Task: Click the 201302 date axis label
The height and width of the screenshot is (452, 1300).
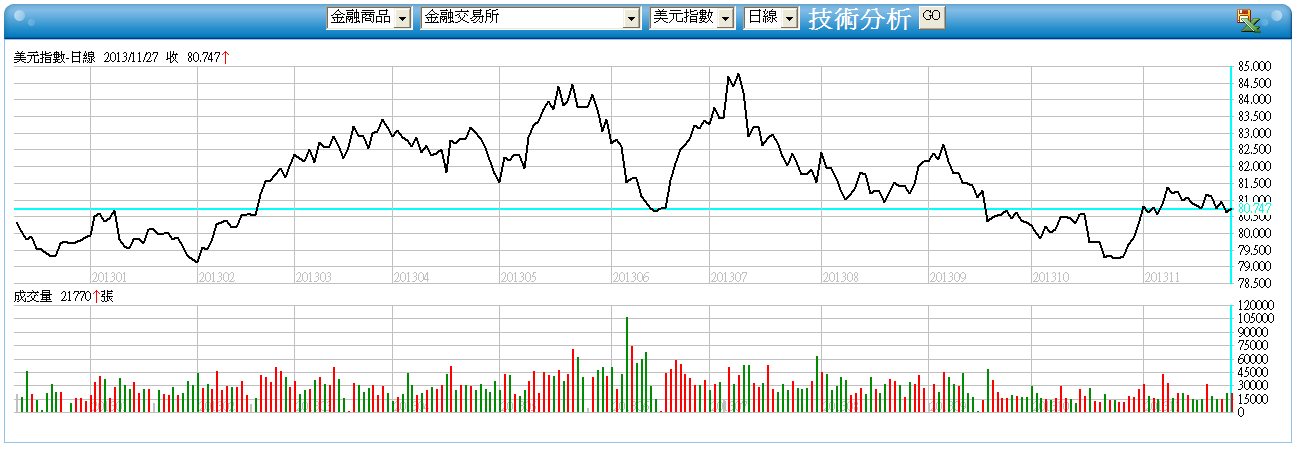Action: click(x=217, y=276)
